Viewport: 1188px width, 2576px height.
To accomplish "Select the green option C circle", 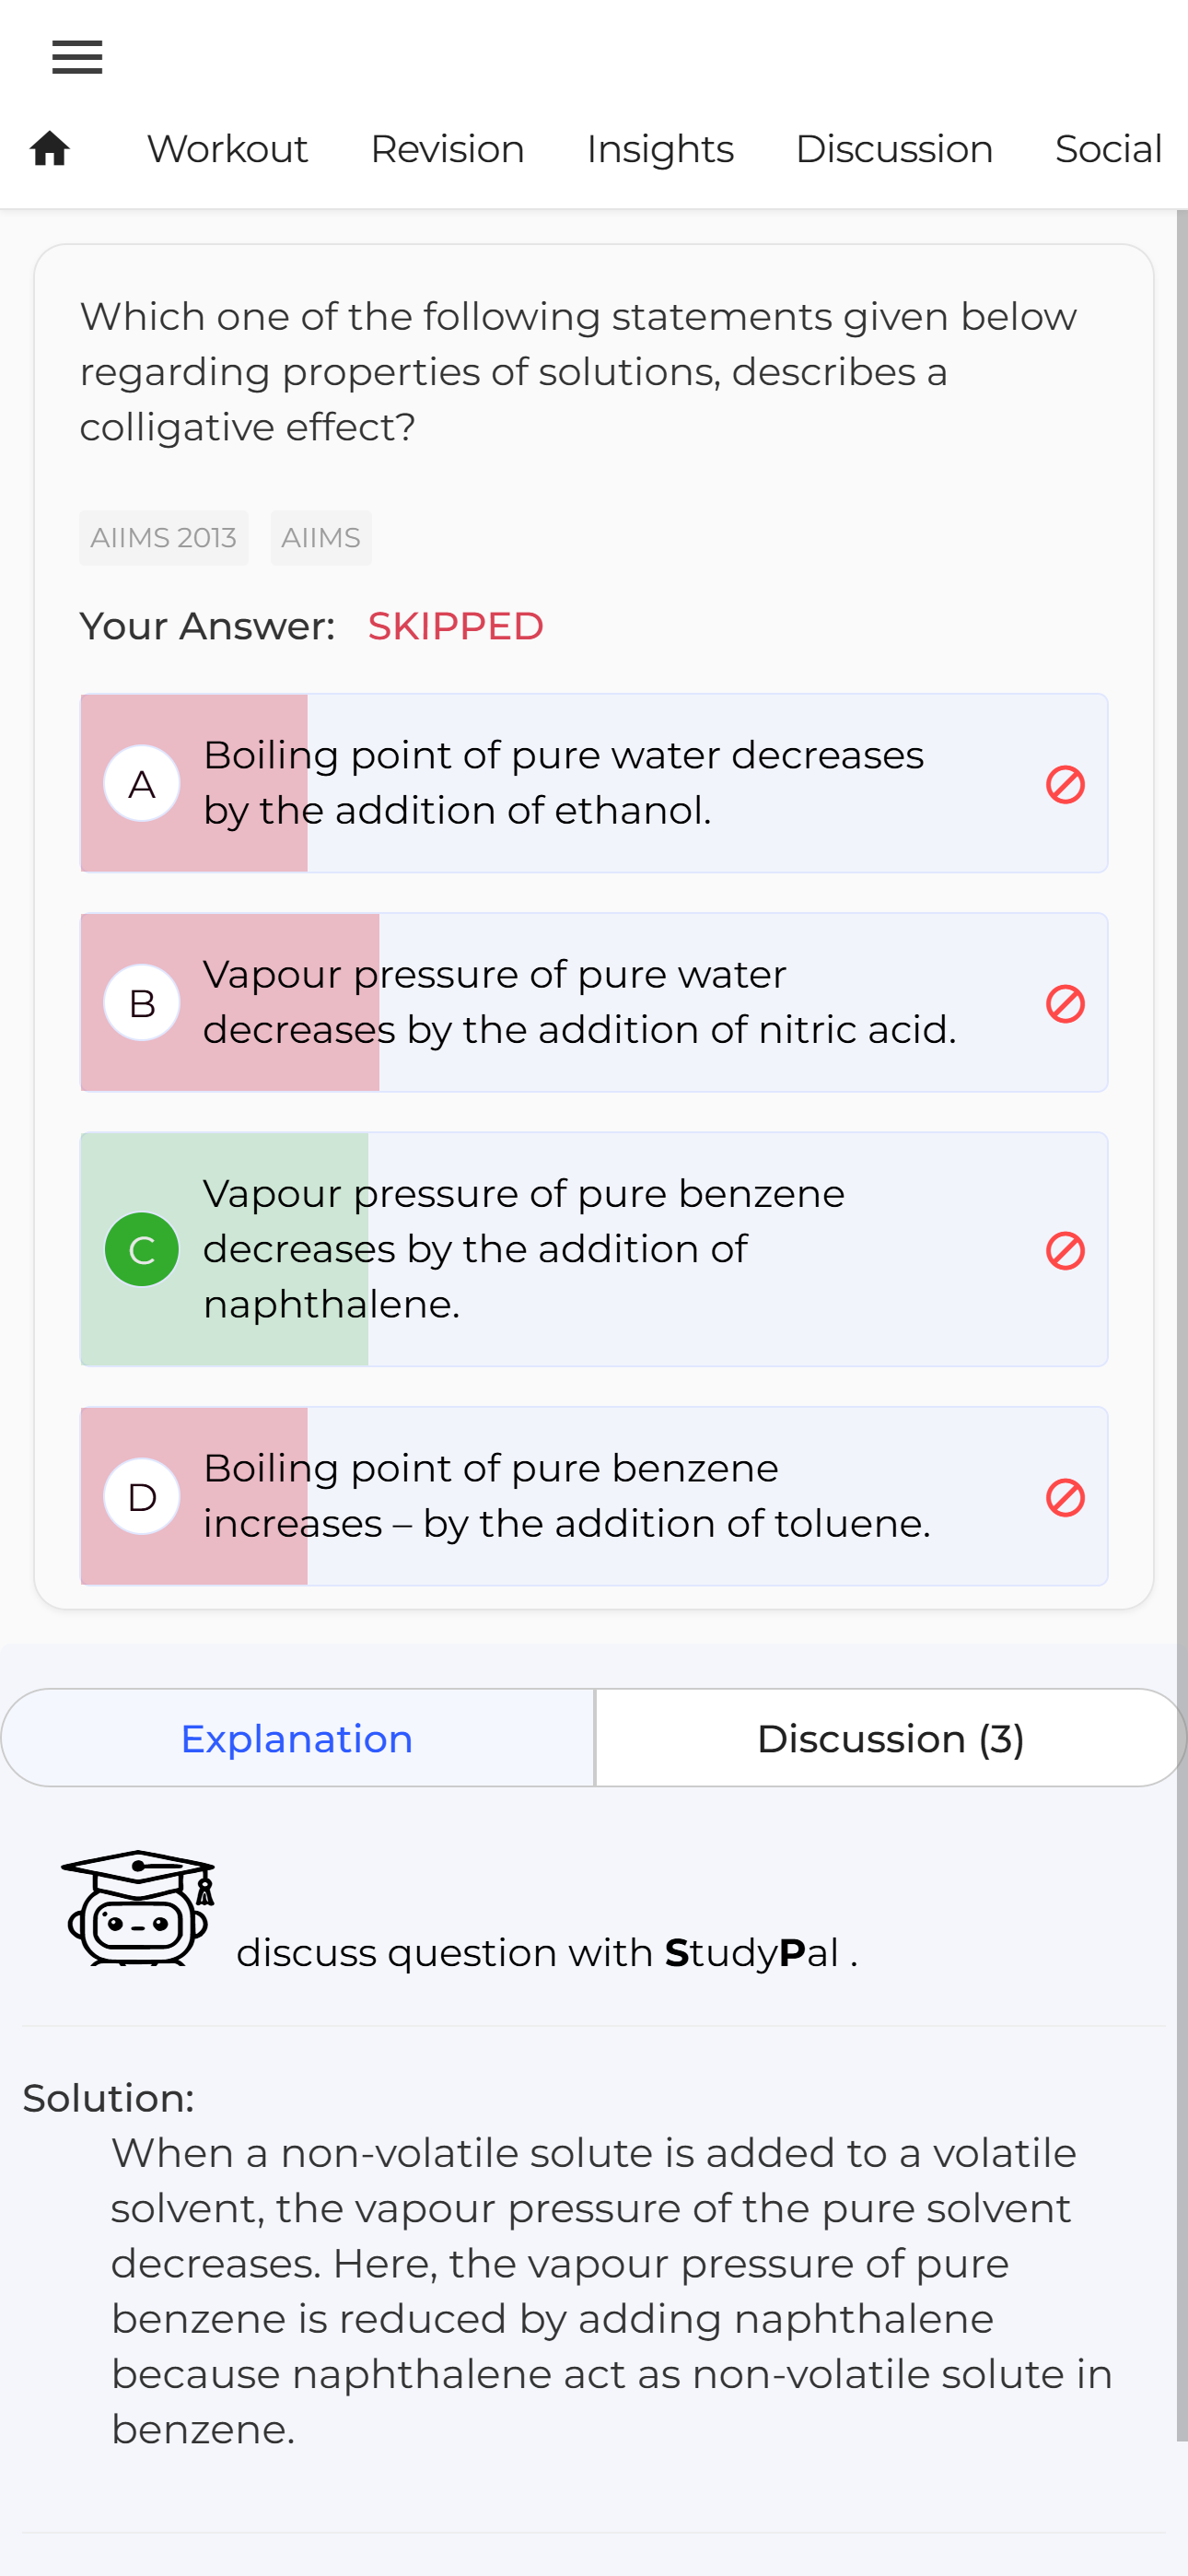I will tap(142, 1249).
